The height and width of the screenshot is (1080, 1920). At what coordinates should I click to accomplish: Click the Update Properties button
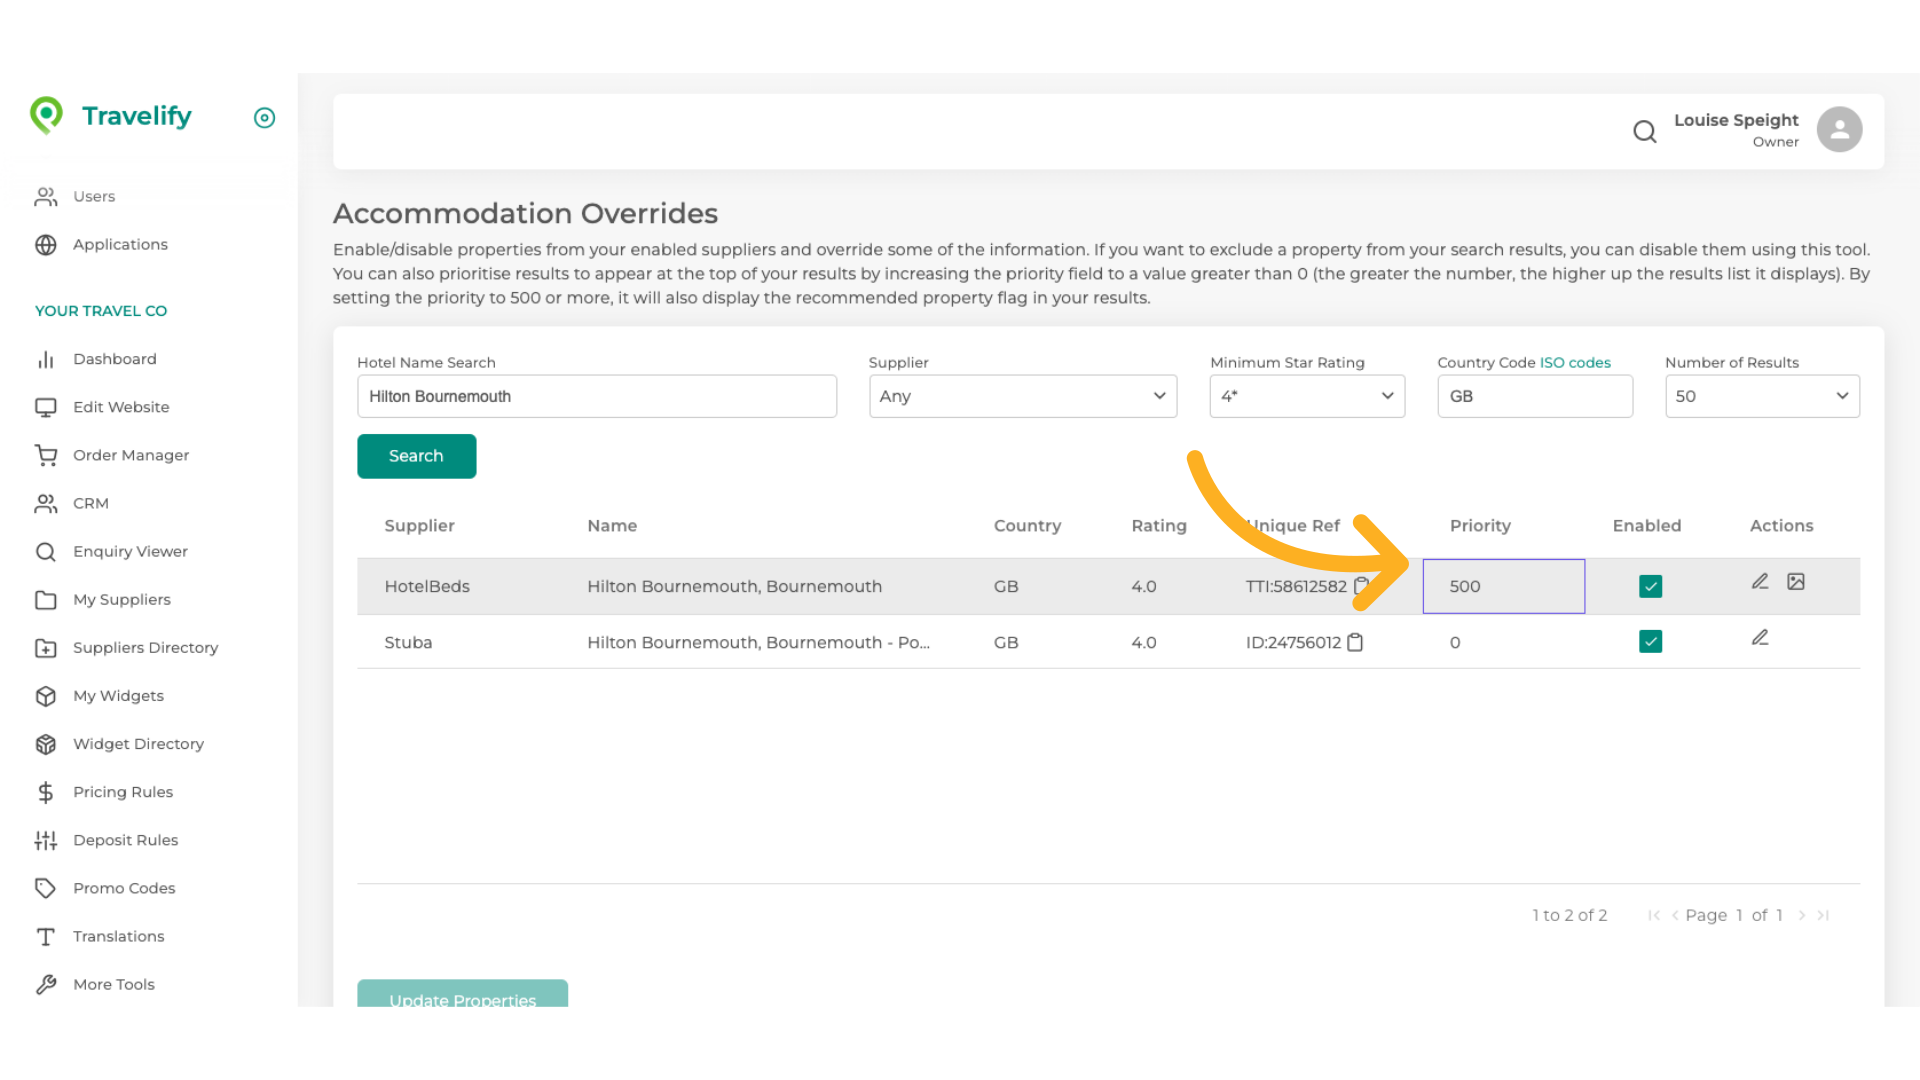(x=462, y=995)
